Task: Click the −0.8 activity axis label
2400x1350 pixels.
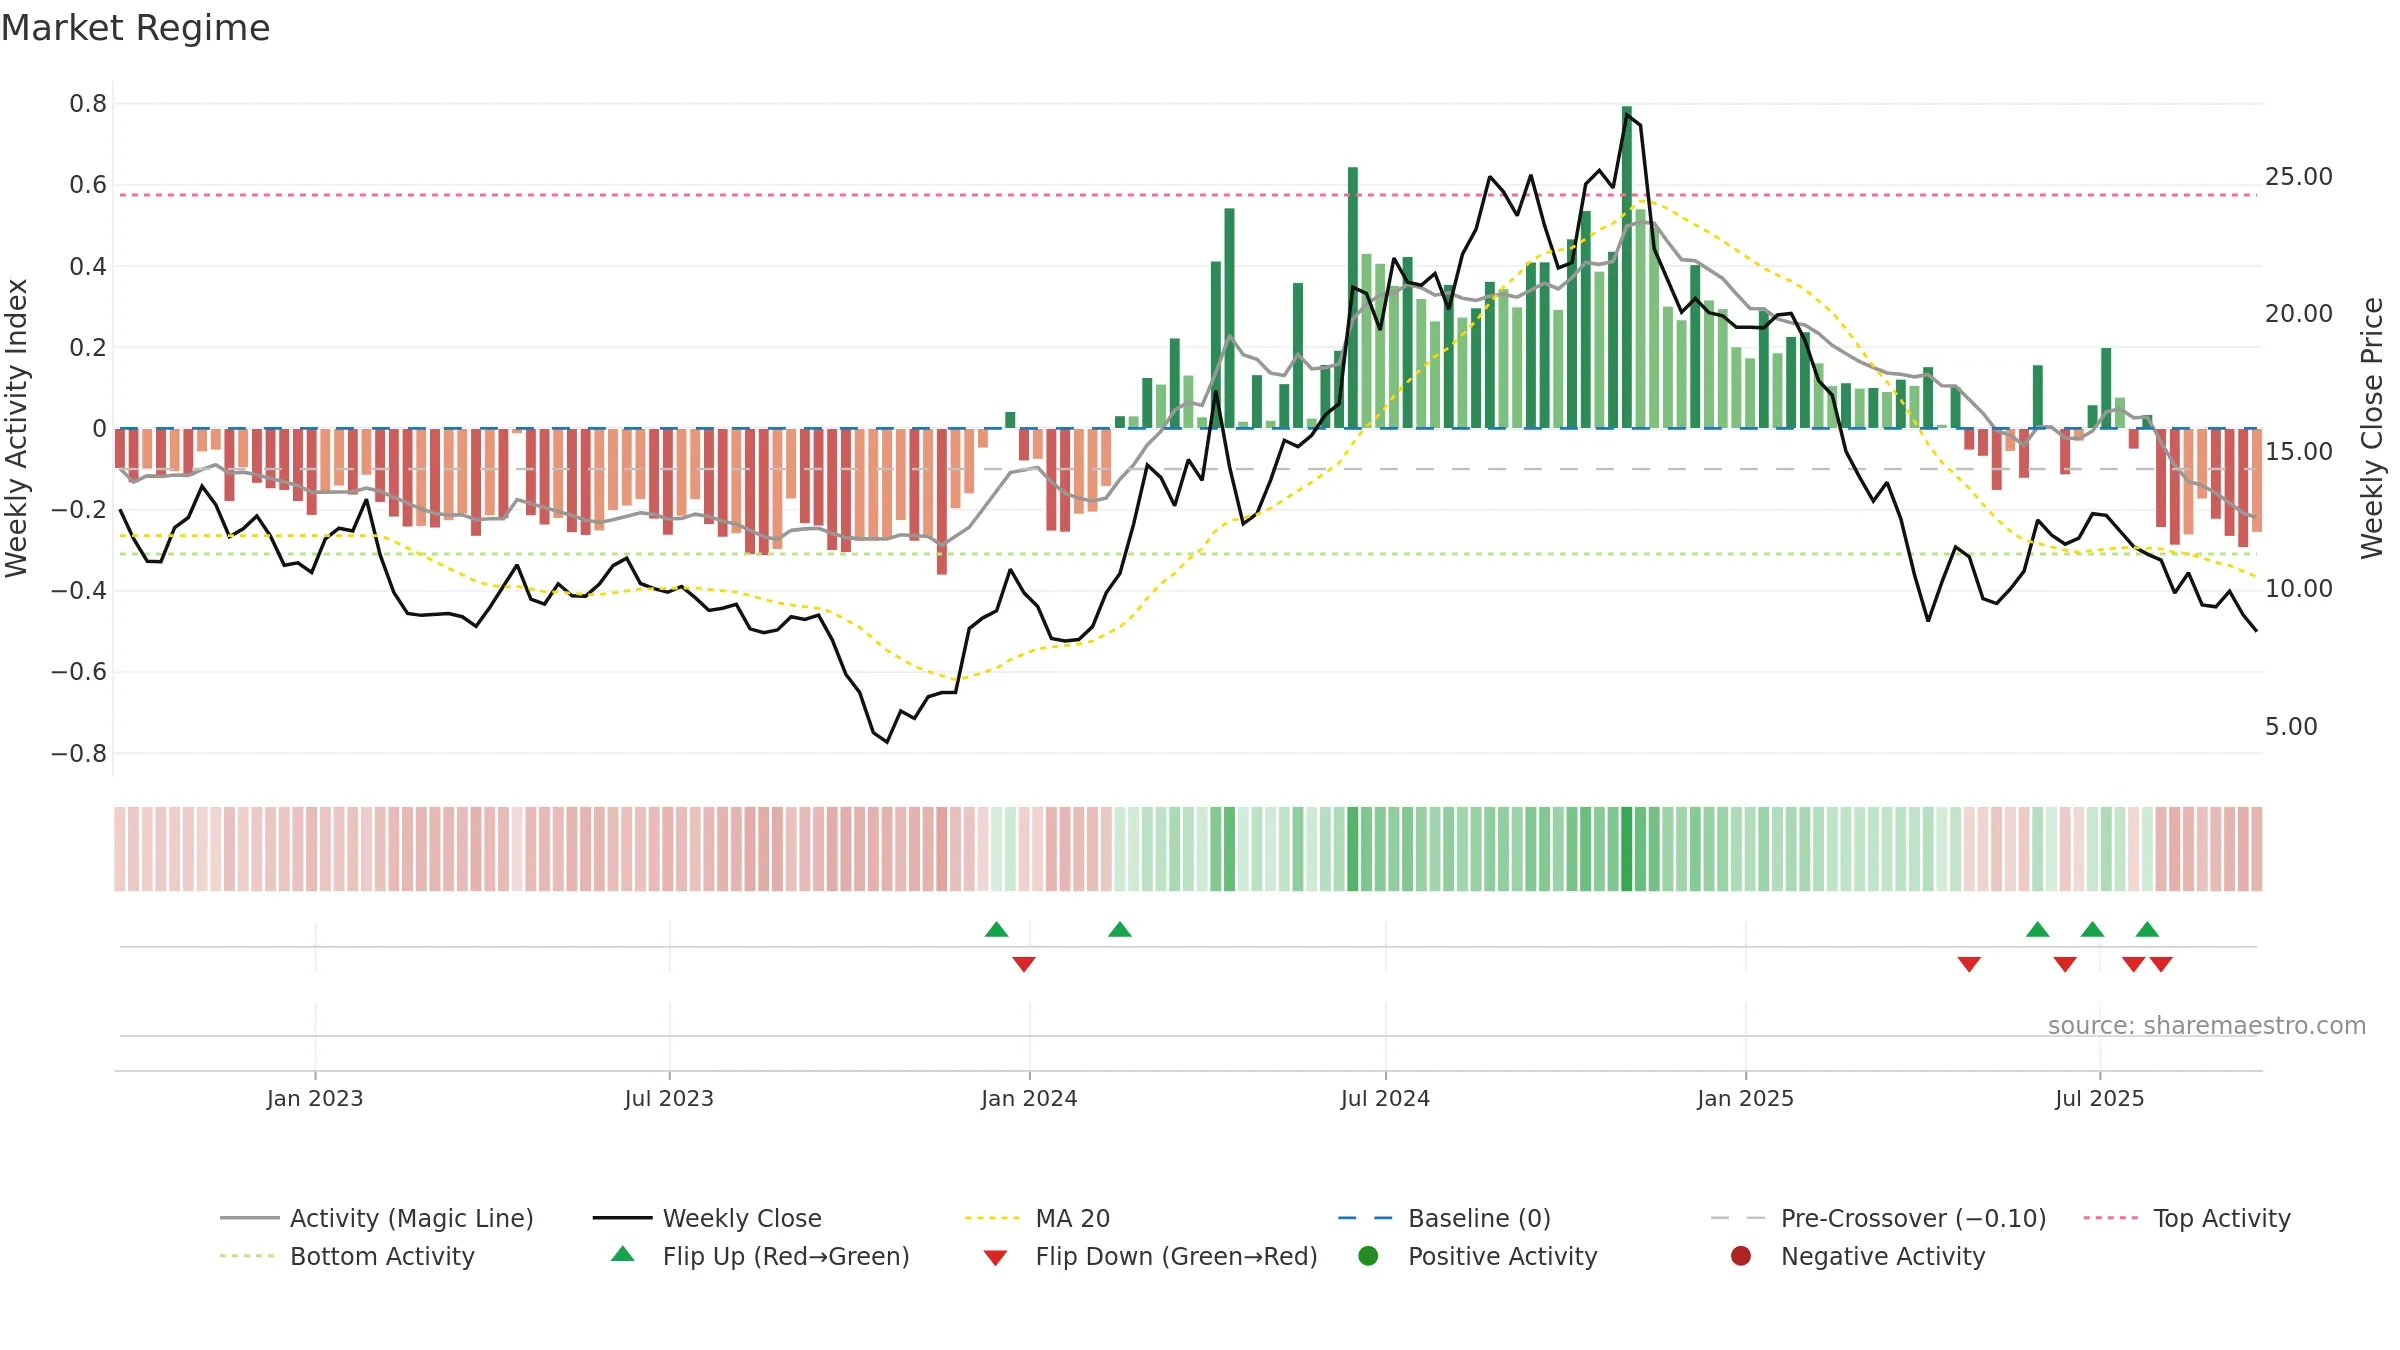Action: click(x=79, y=754)
